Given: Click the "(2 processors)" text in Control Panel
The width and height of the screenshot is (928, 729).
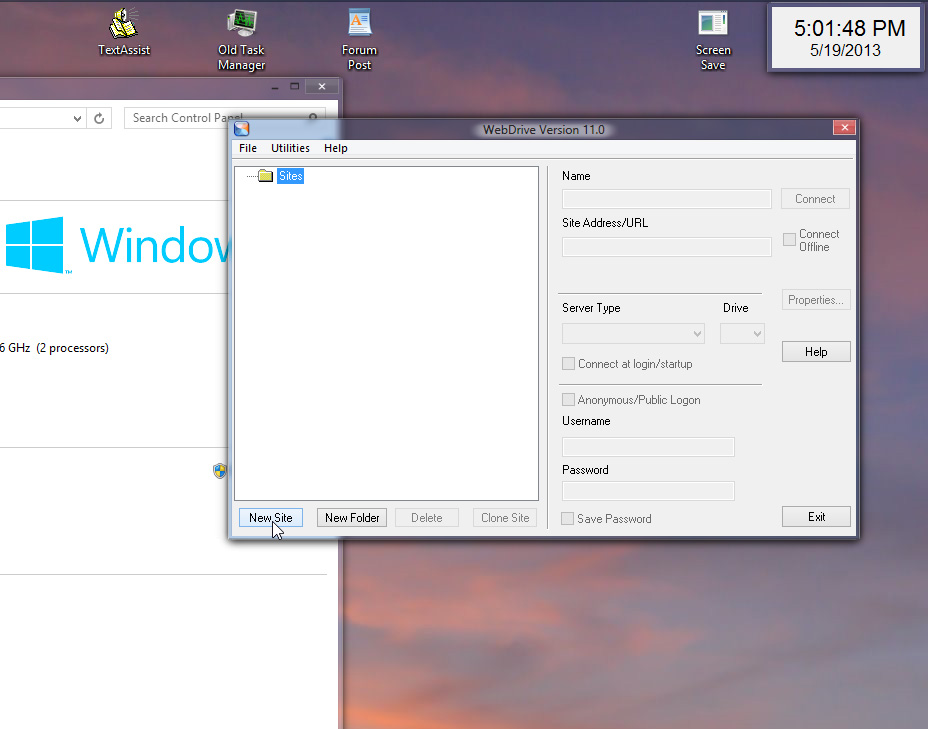Looking at the screenshot, I should coord(72,348).
